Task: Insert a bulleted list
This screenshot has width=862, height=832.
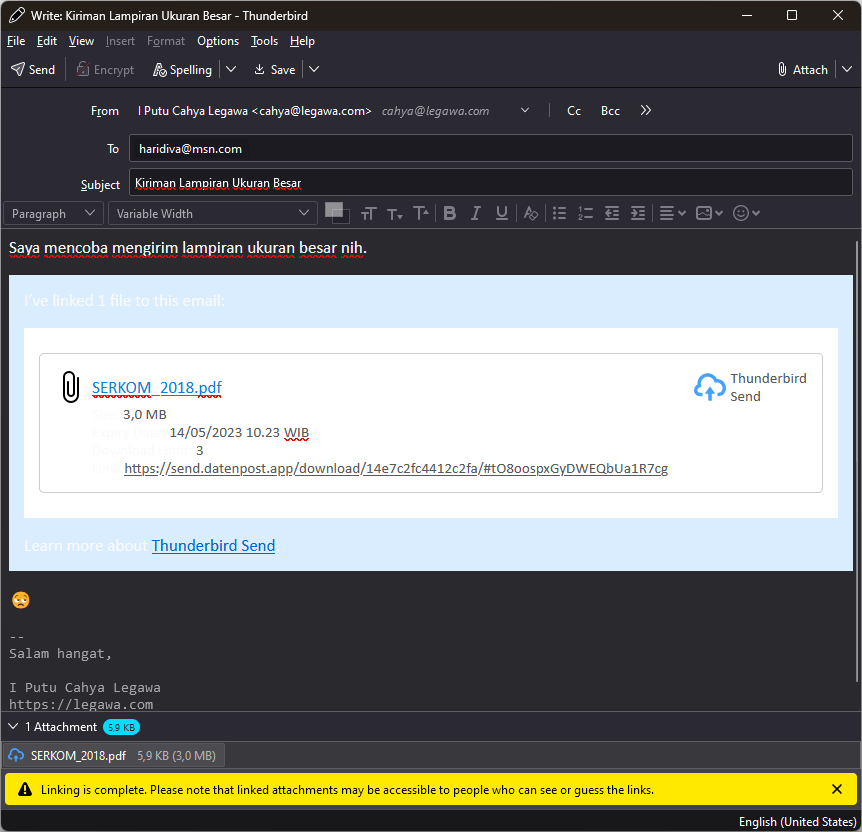Action: tap(559, 213)
